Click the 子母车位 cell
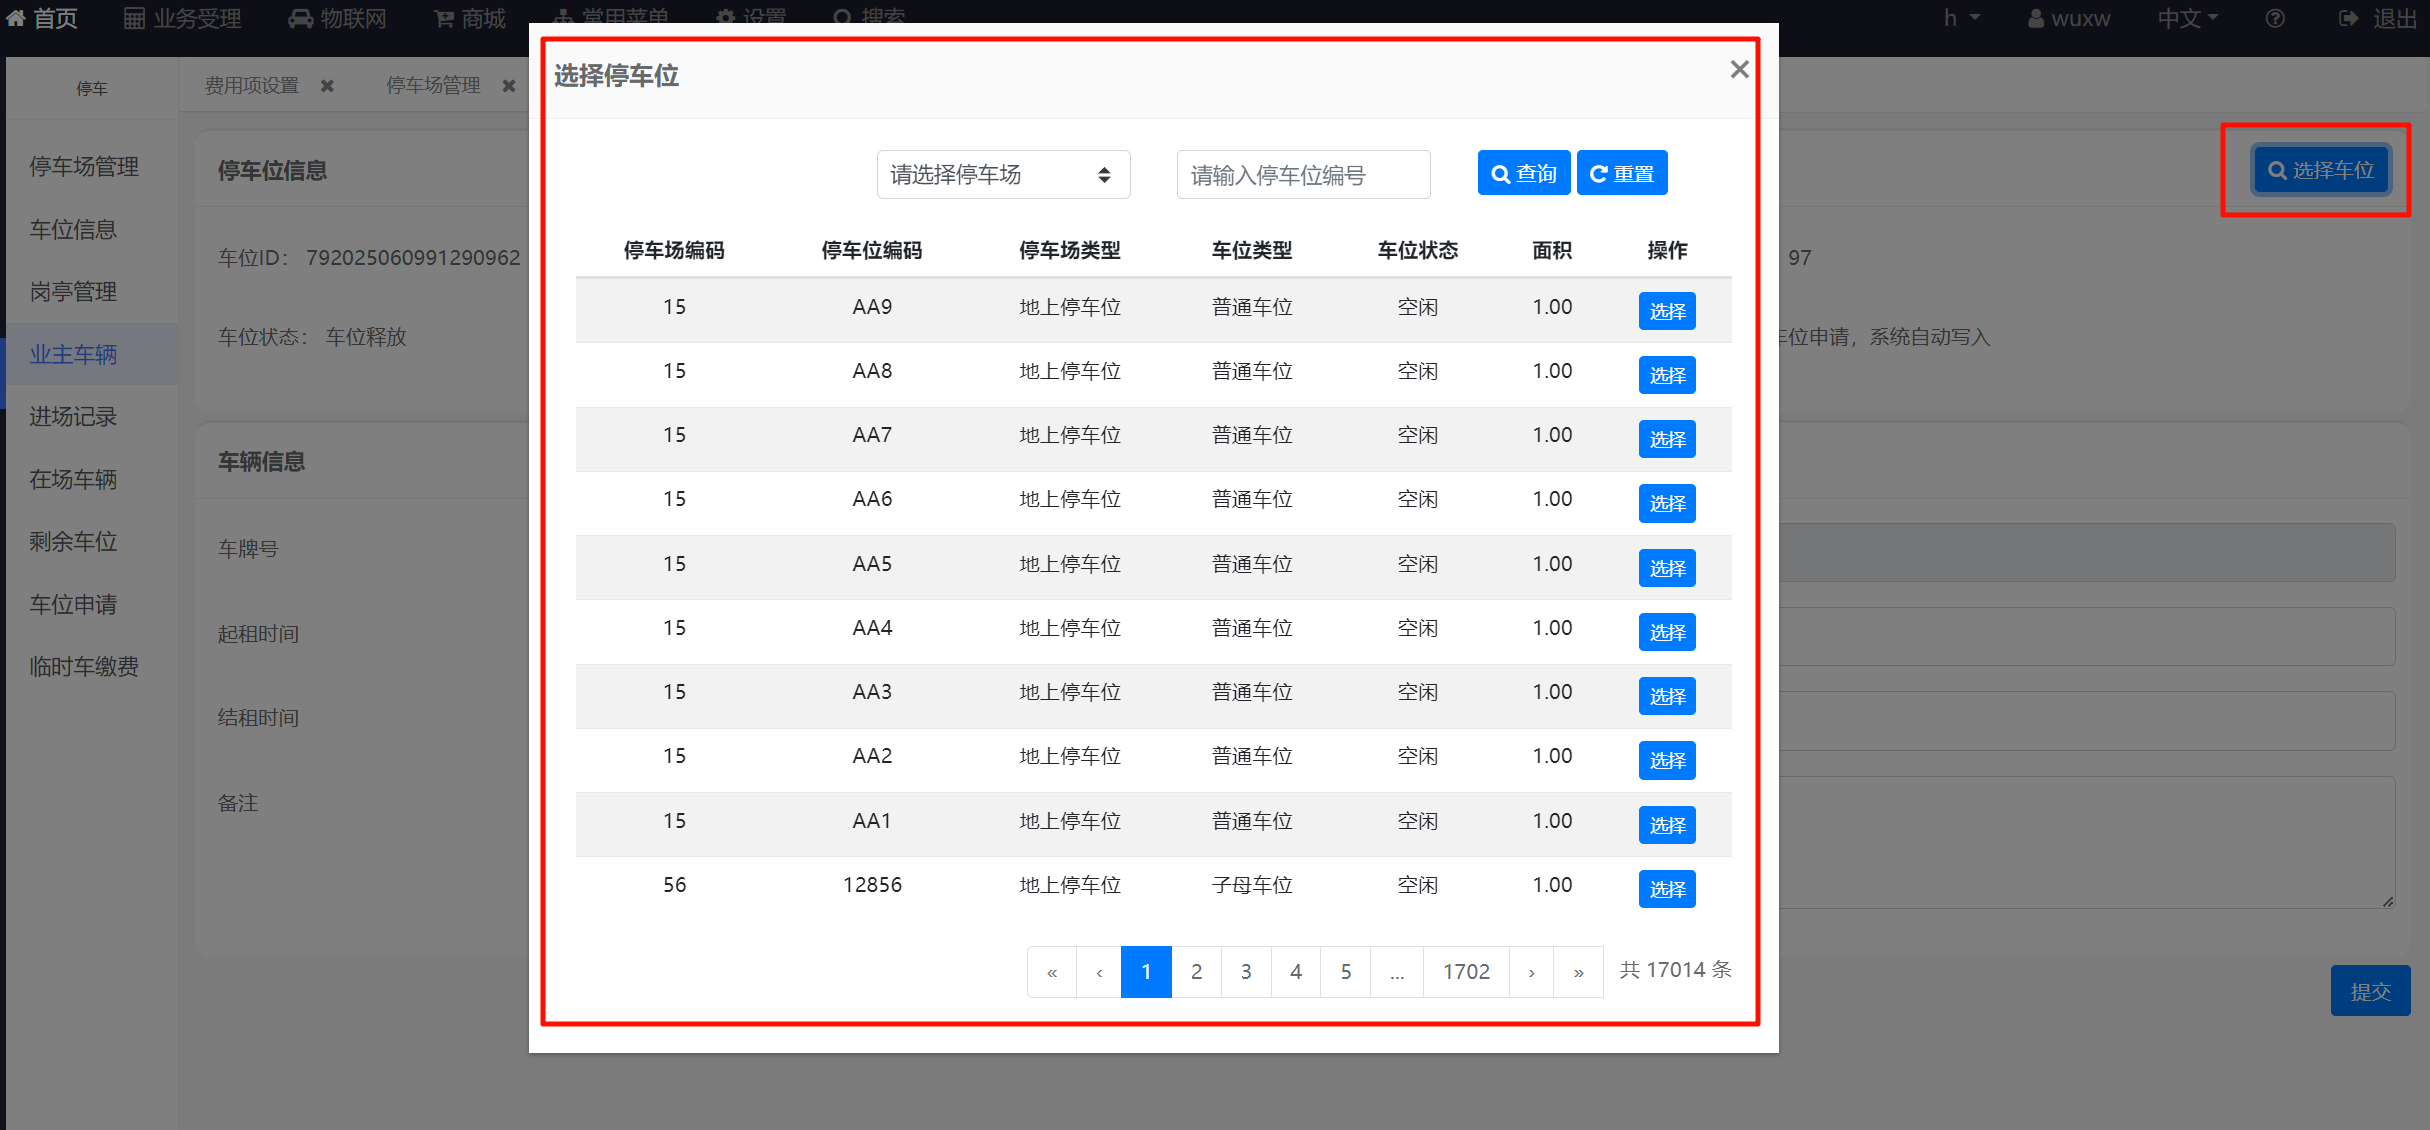 [1252, 885]
